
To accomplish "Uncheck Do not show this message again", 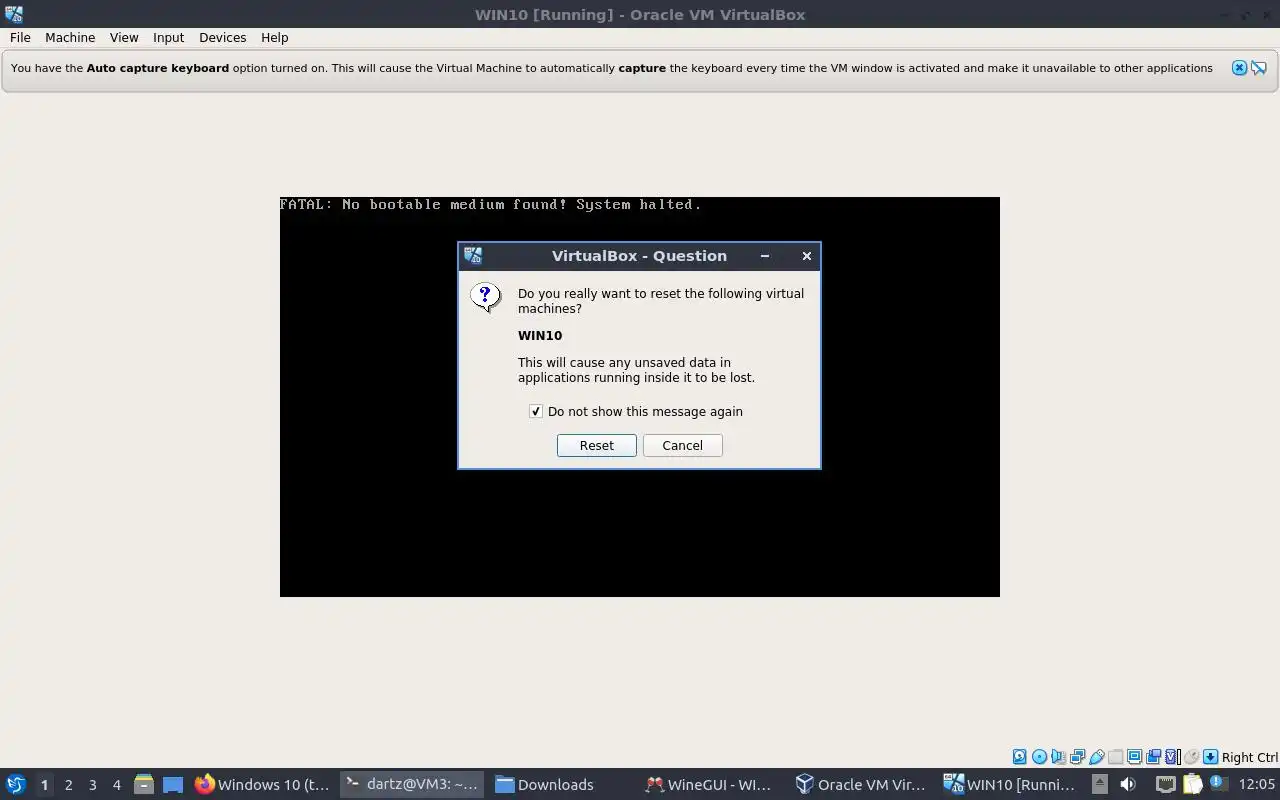I will coord(536,411).
